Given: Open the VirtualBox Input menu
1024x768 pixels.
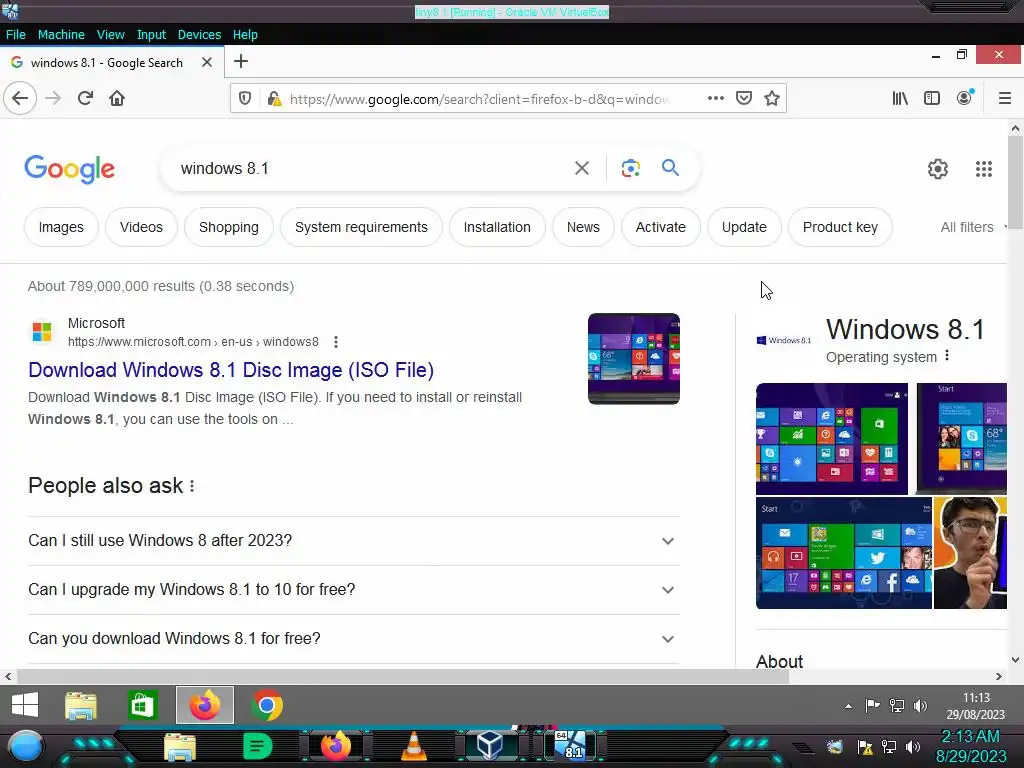Looking at the screenshot, I should click(151, 35).
